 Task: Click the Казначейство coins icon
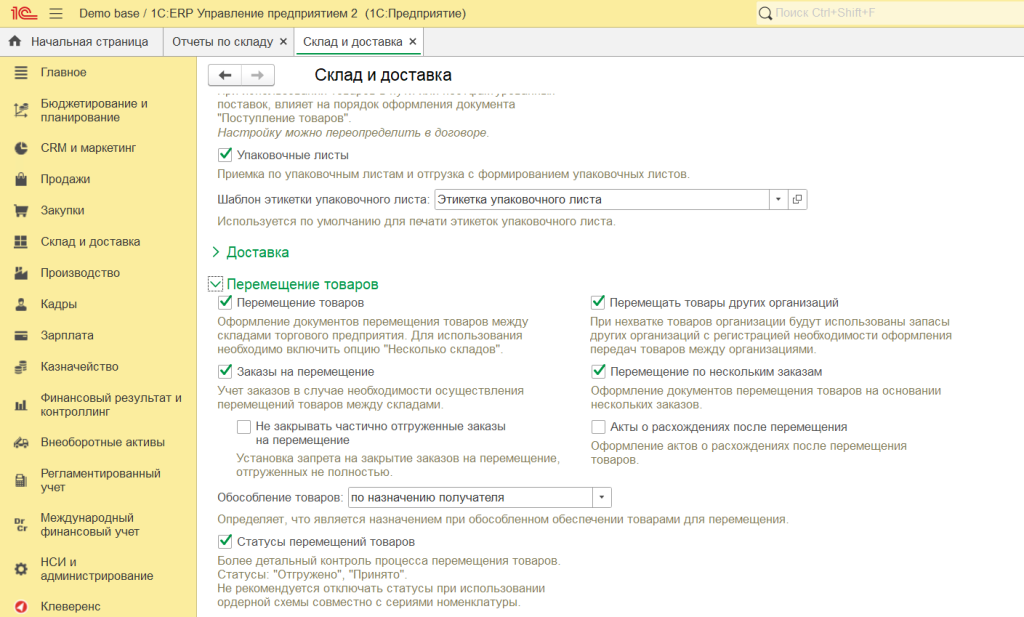click(21, 367)
